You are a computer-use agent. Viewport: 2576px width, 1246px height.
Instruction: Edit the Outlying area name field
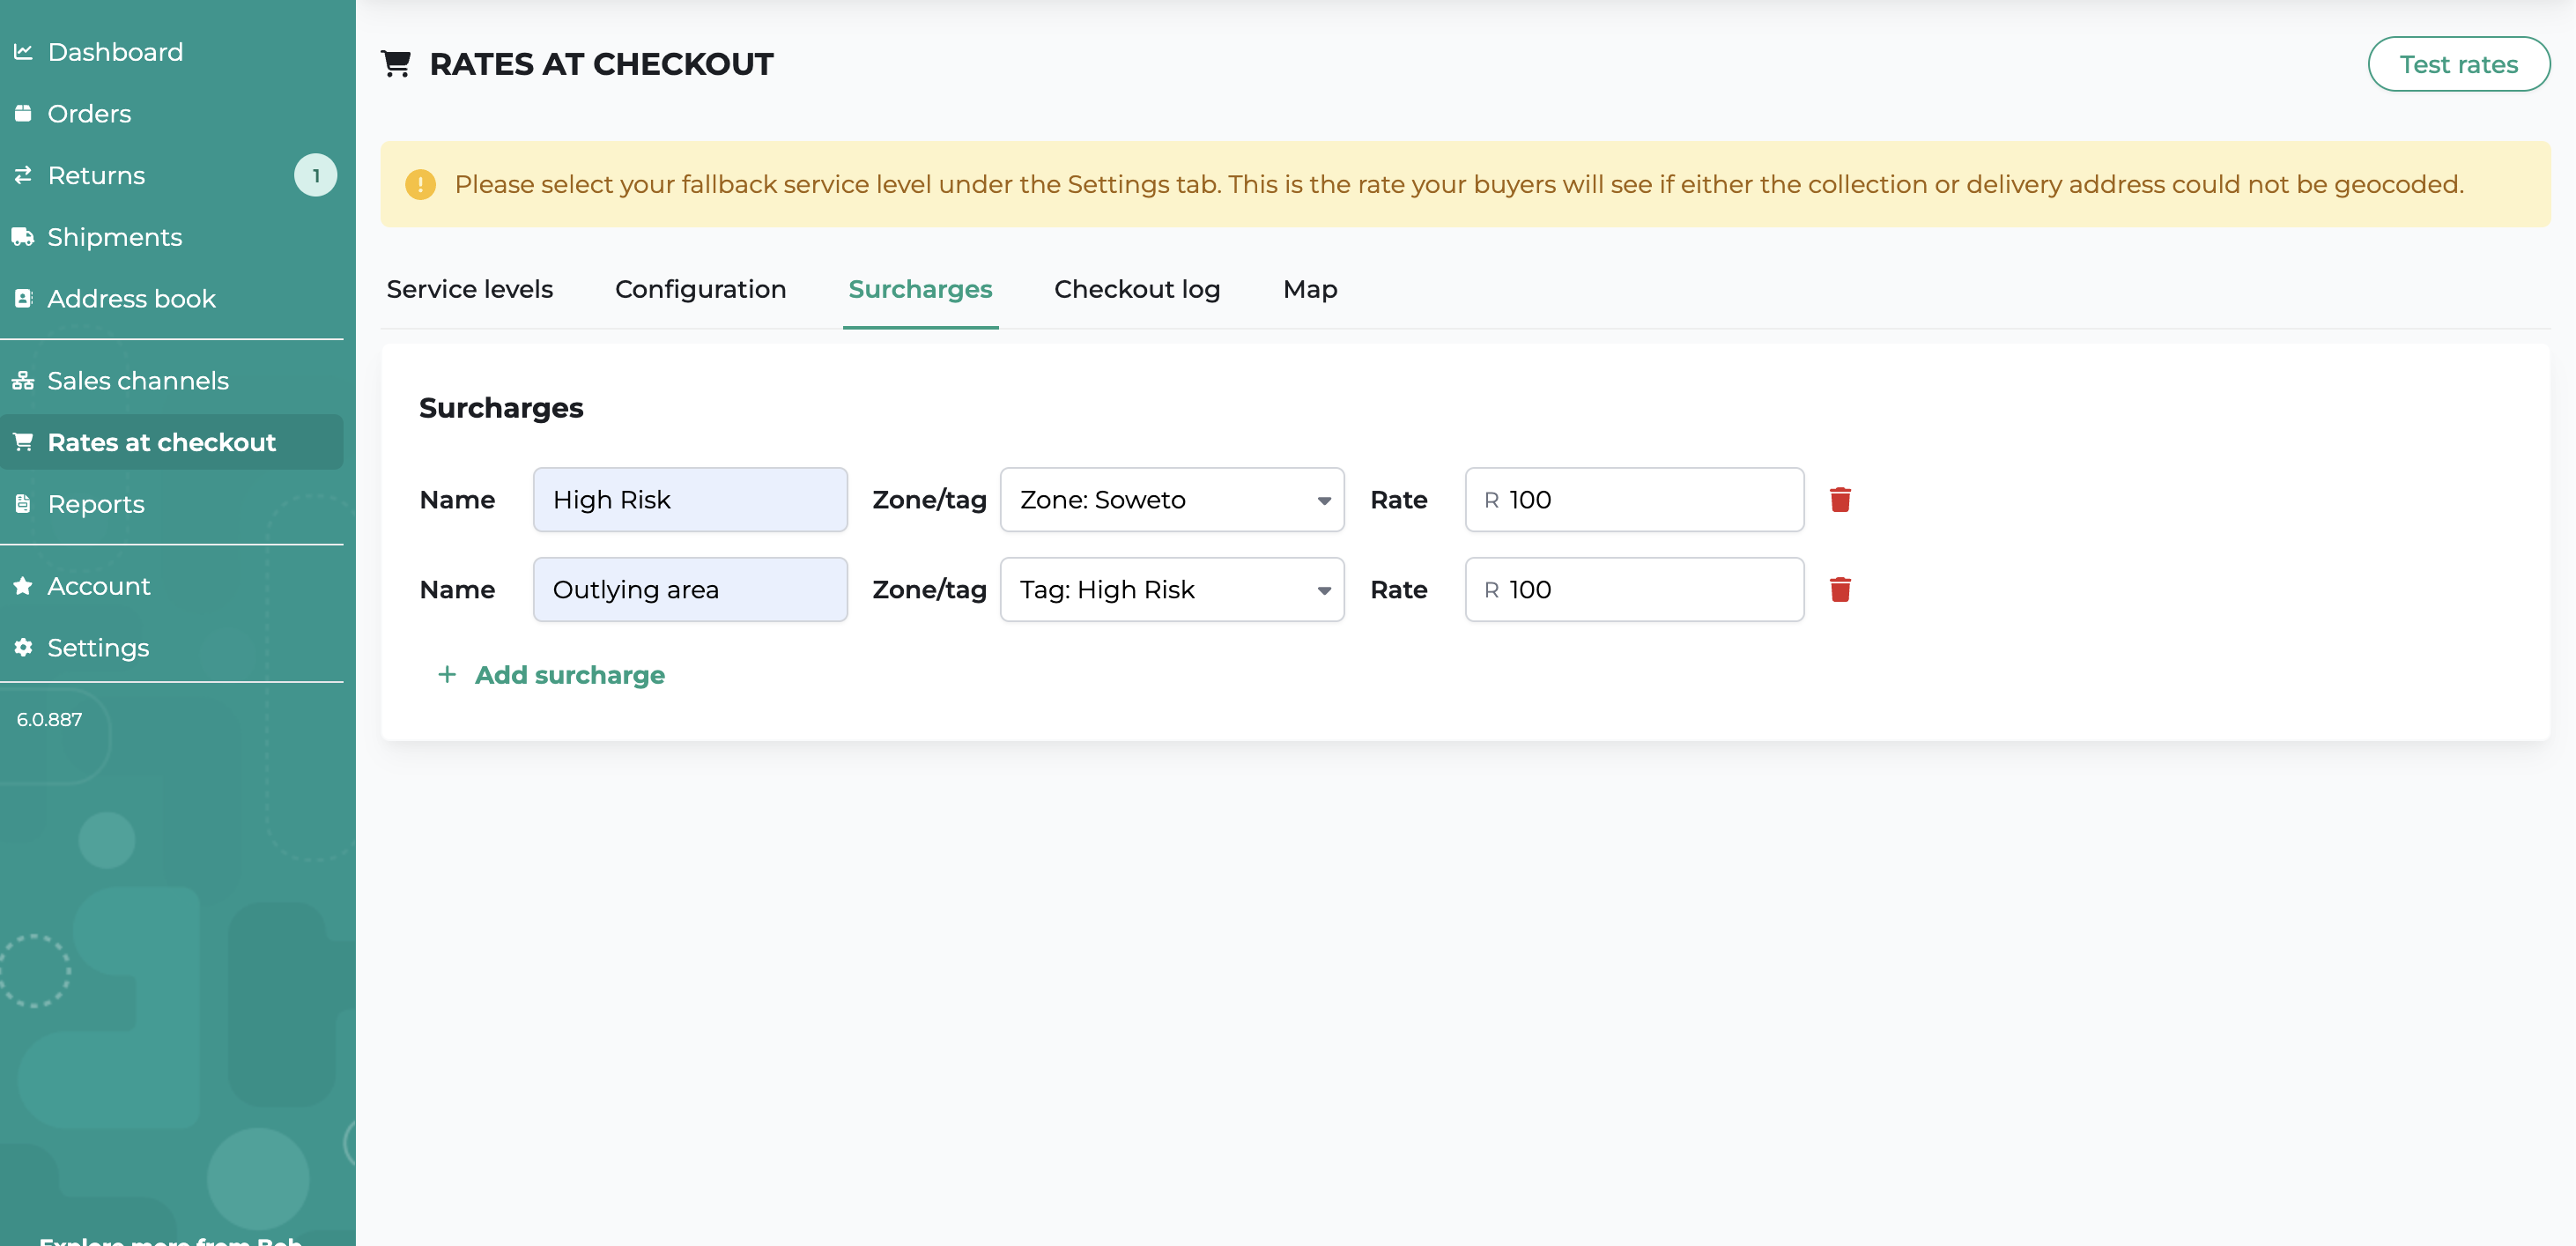[x=690, y=589]
